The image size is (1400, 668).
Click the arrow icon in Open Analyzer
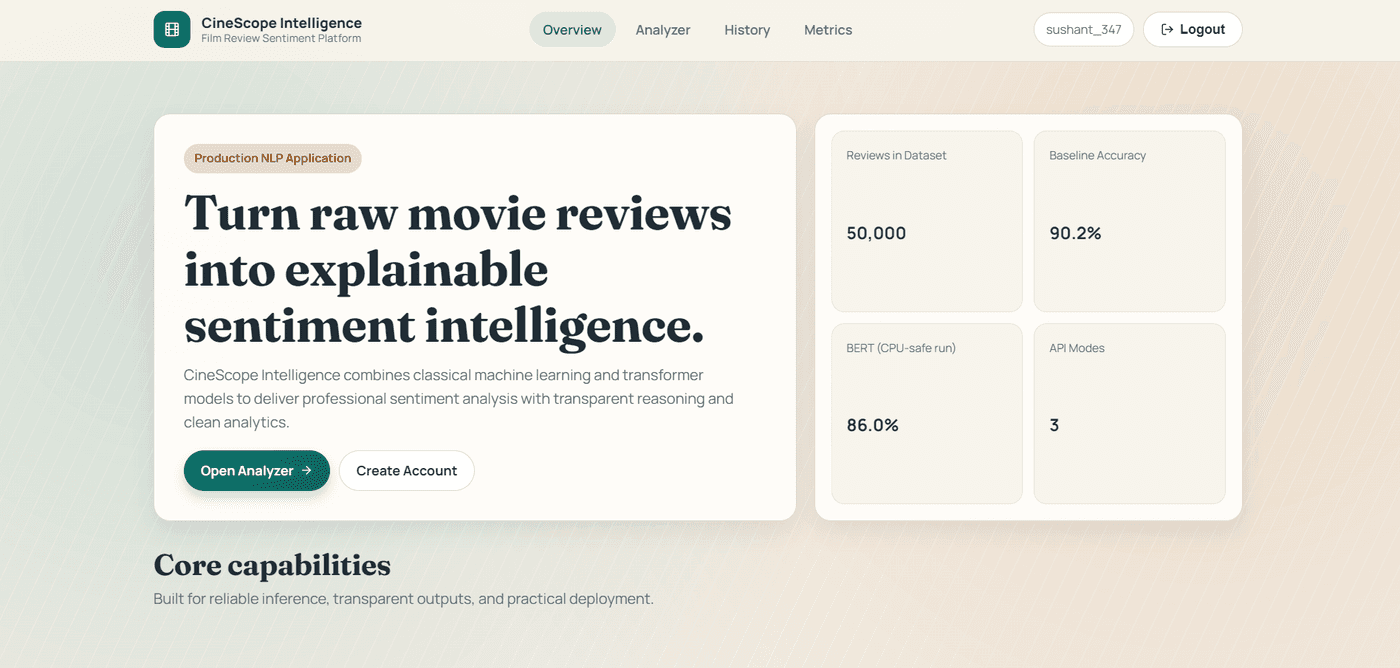(x=307, y=471)
